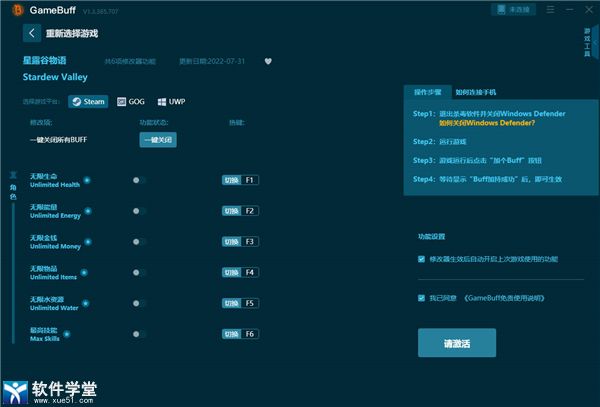Click the switch hotkey button for F1
The width and height of the screenshot is (600, 407).
point(232,180)
